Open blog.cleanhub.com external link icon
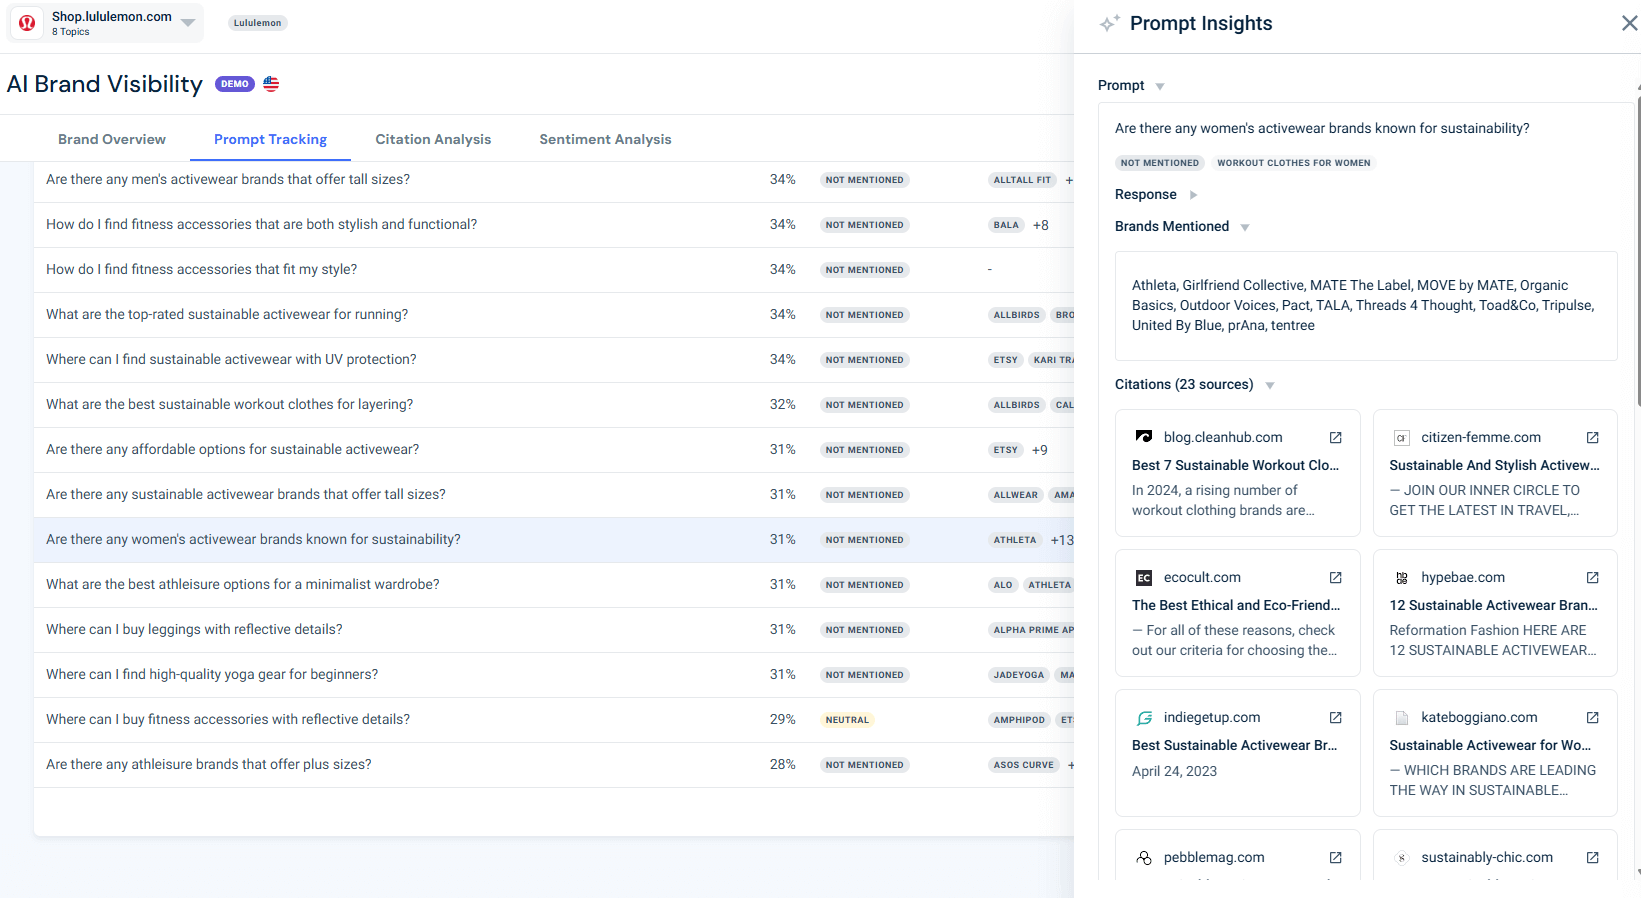Image resolution: width=1641 pixels, height=898 pixels. (x=1335, y=437)
